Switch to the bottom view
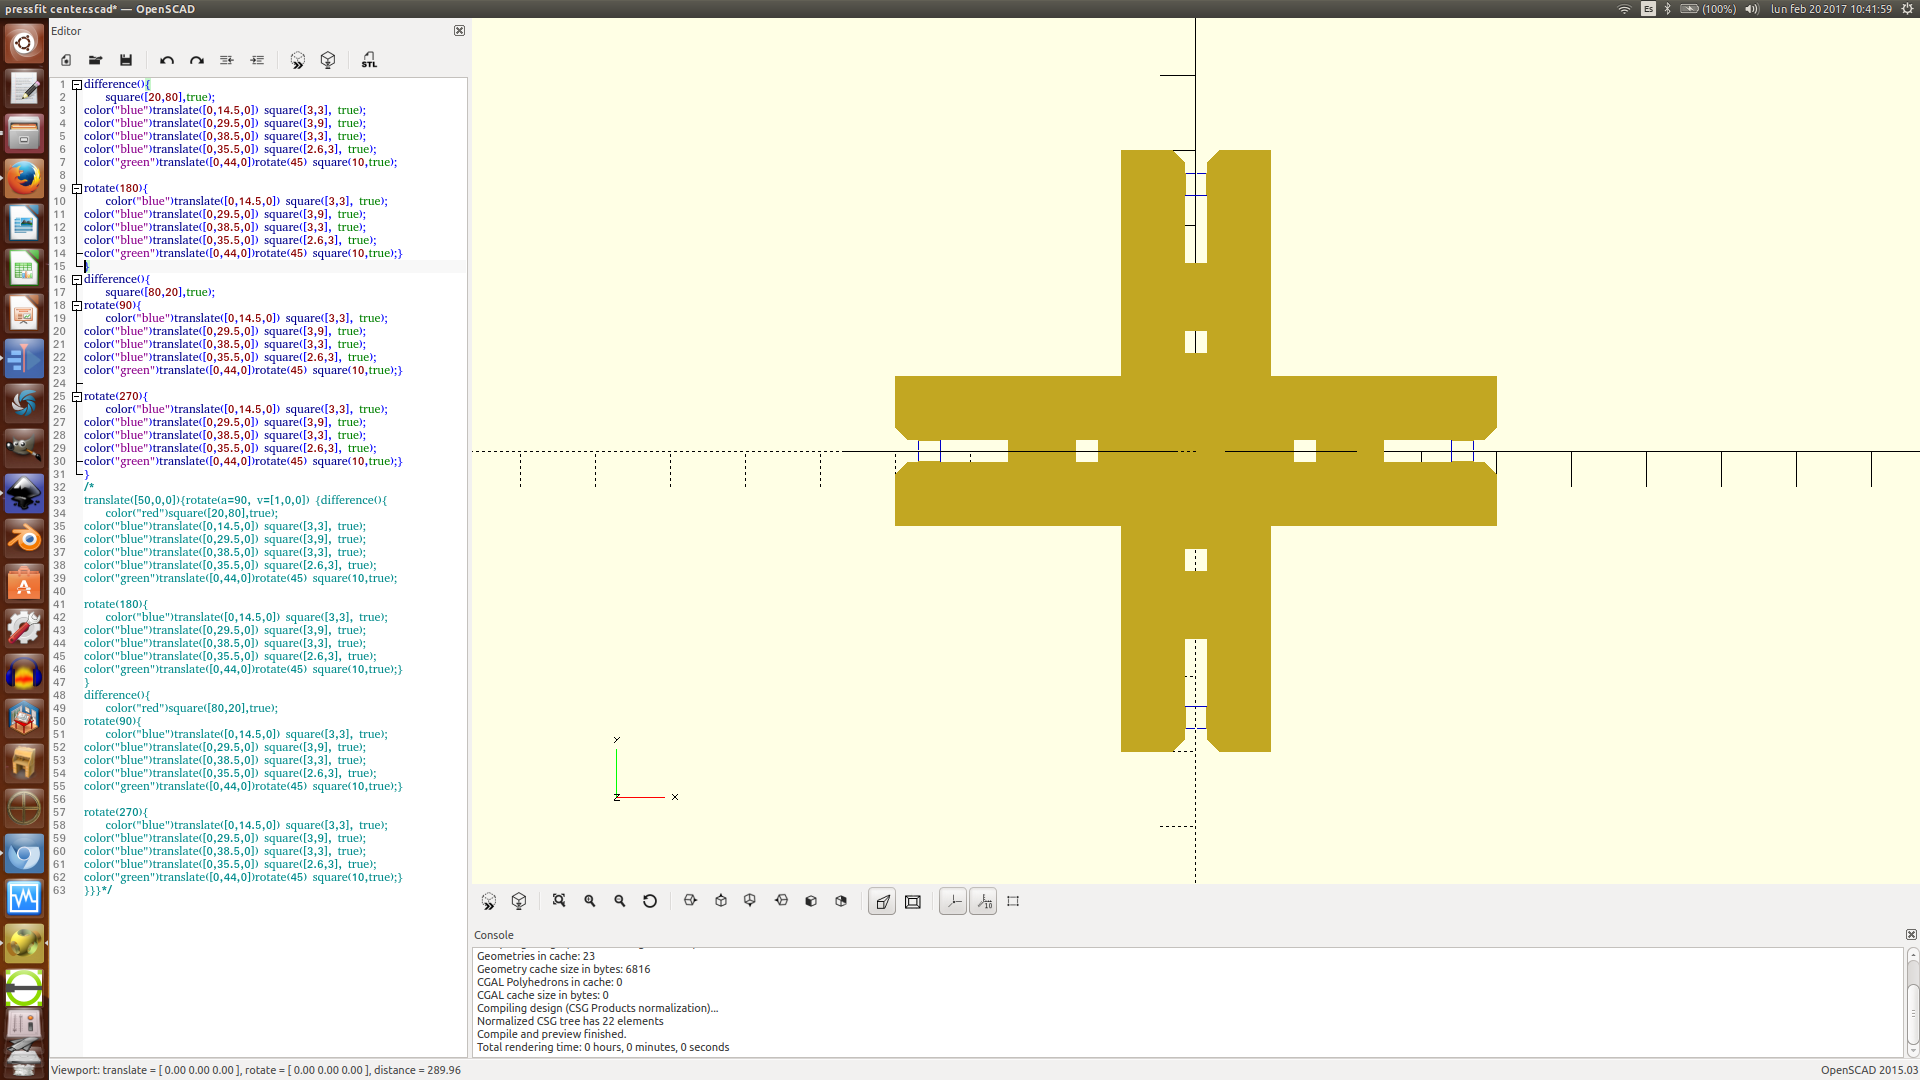Screen dimensions: 1920x1080 tap(750, 901)
